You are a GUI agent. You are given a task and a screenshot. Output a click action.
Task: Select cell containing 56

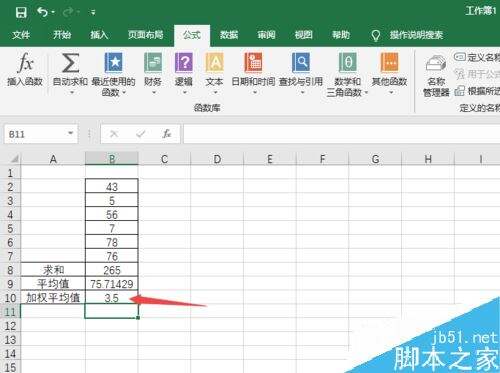tap(112, 214)
